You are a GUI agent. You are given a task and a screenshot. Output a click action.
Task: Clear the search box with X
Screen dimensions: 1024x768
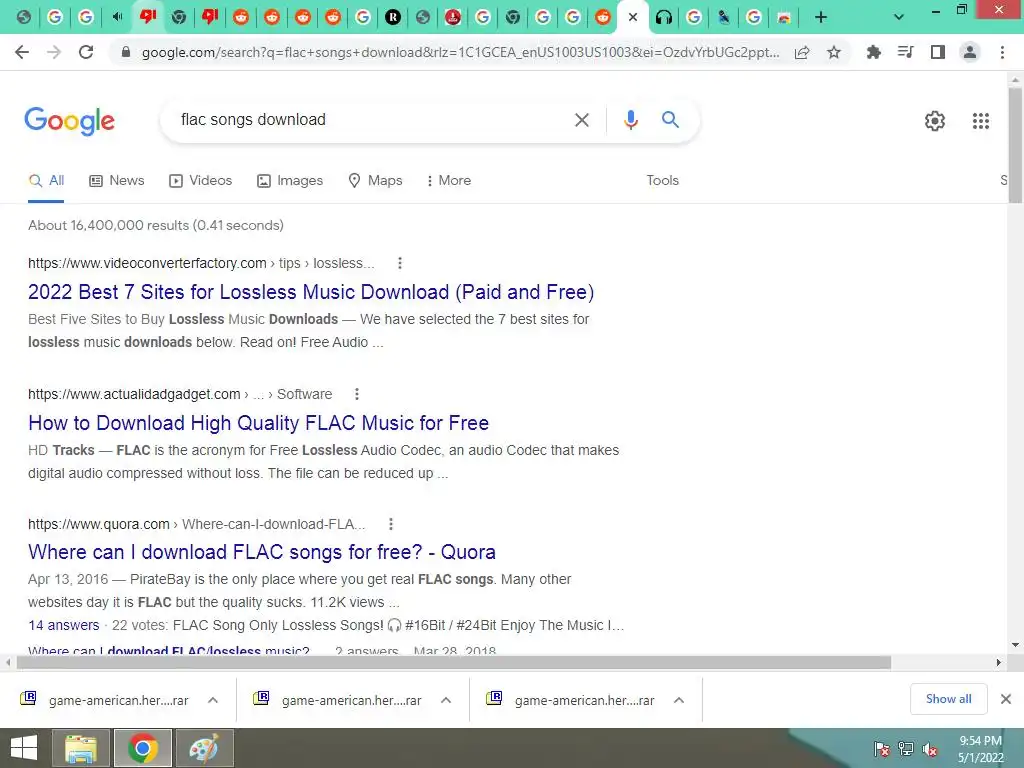pyautogui.click(x=581, y=120)
